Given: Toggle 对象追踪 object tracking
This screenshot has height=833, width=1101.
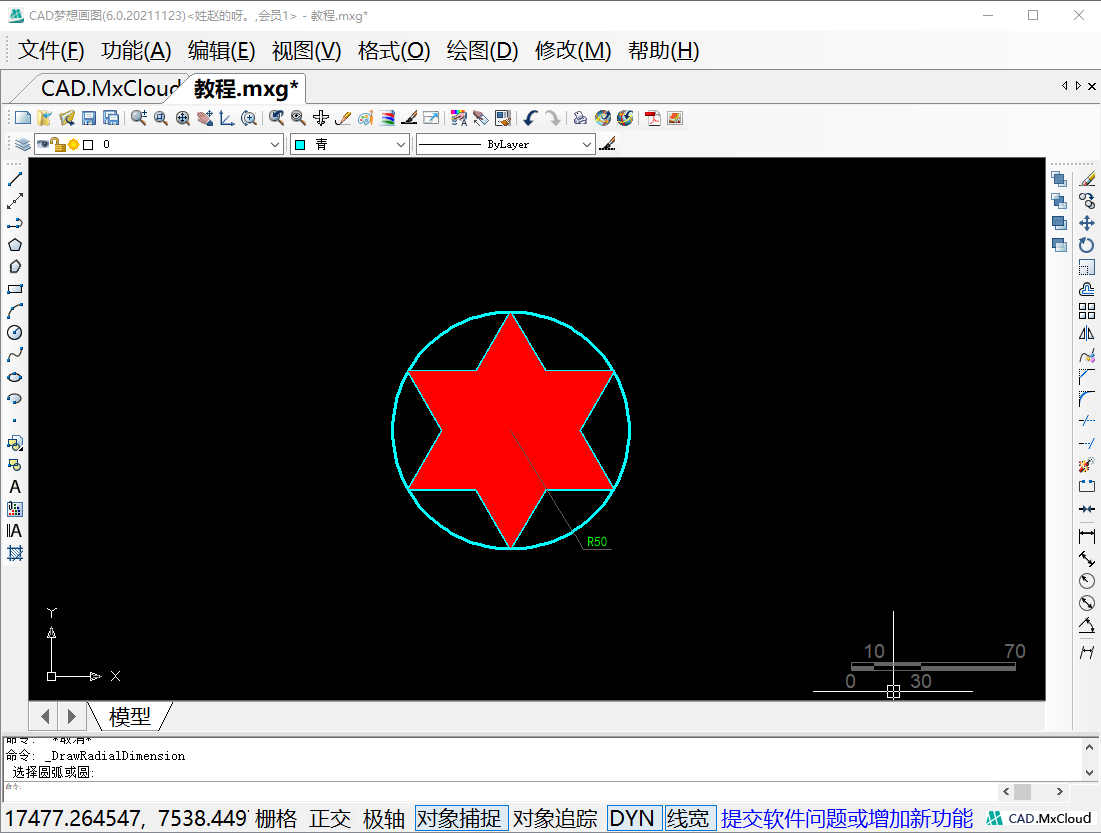Looking at the screenshot, I should click(x=555, y=818).
